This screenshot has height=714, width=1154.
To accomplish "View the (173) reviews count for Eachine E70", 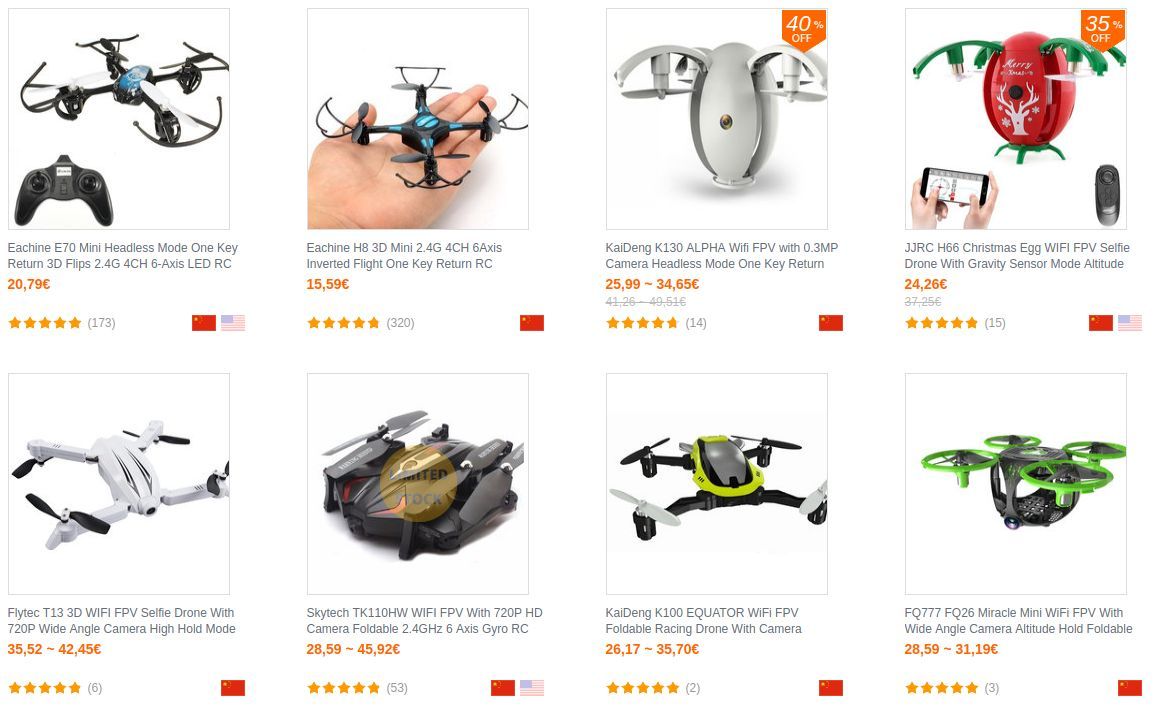I will coord(102,322).
